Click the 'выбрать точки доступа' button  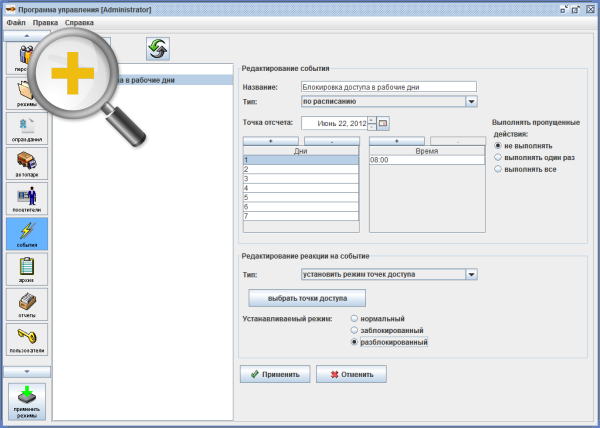(x=307, y=298)
